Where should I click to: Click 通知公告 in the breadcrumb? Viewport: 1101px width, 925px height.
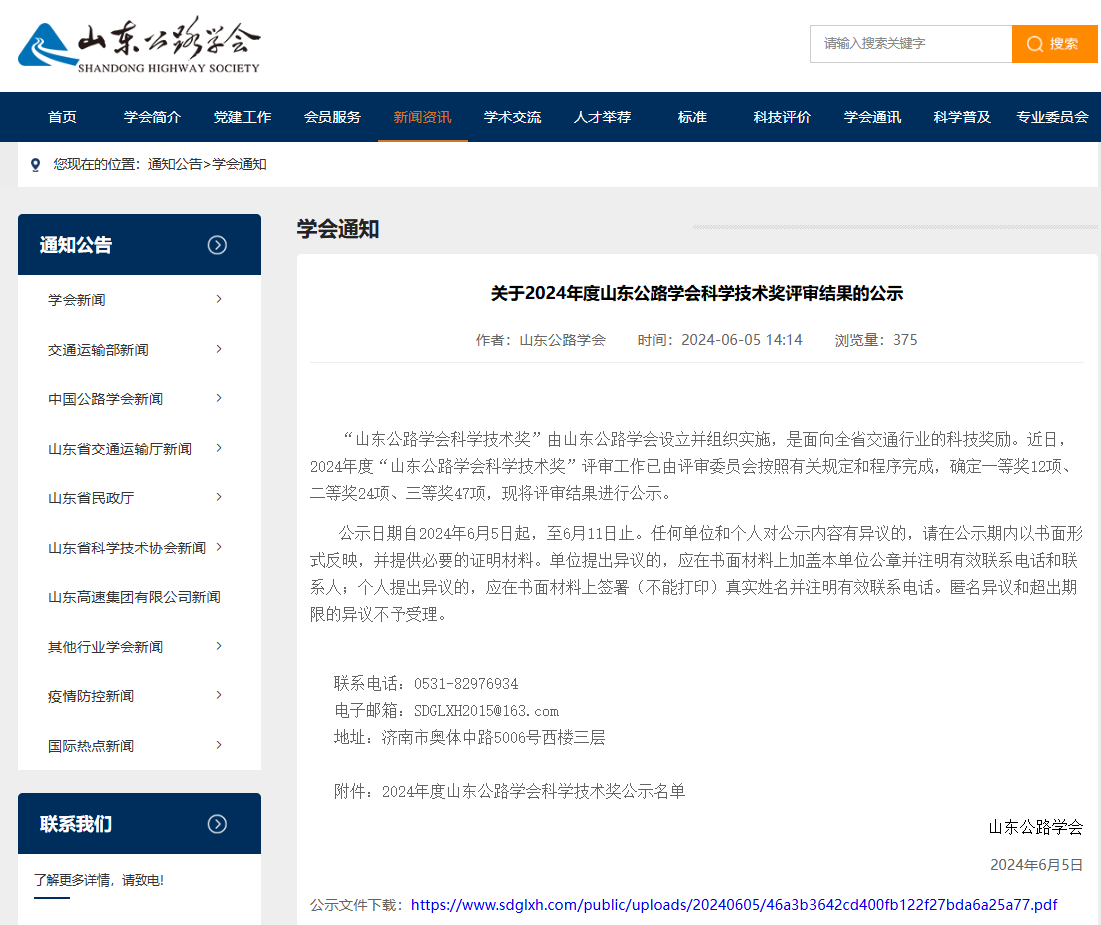point(175,164)
